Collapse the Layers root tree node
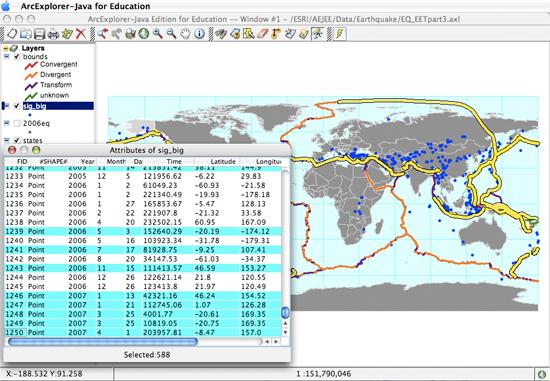The height and width of the screenshot is (381, 550). 5,48
